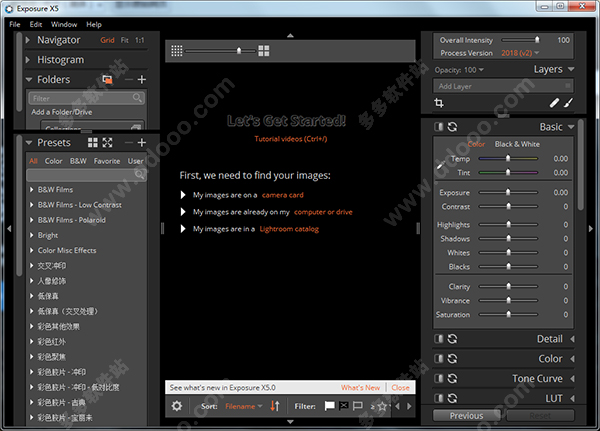Open What's New link

(360, 387)
